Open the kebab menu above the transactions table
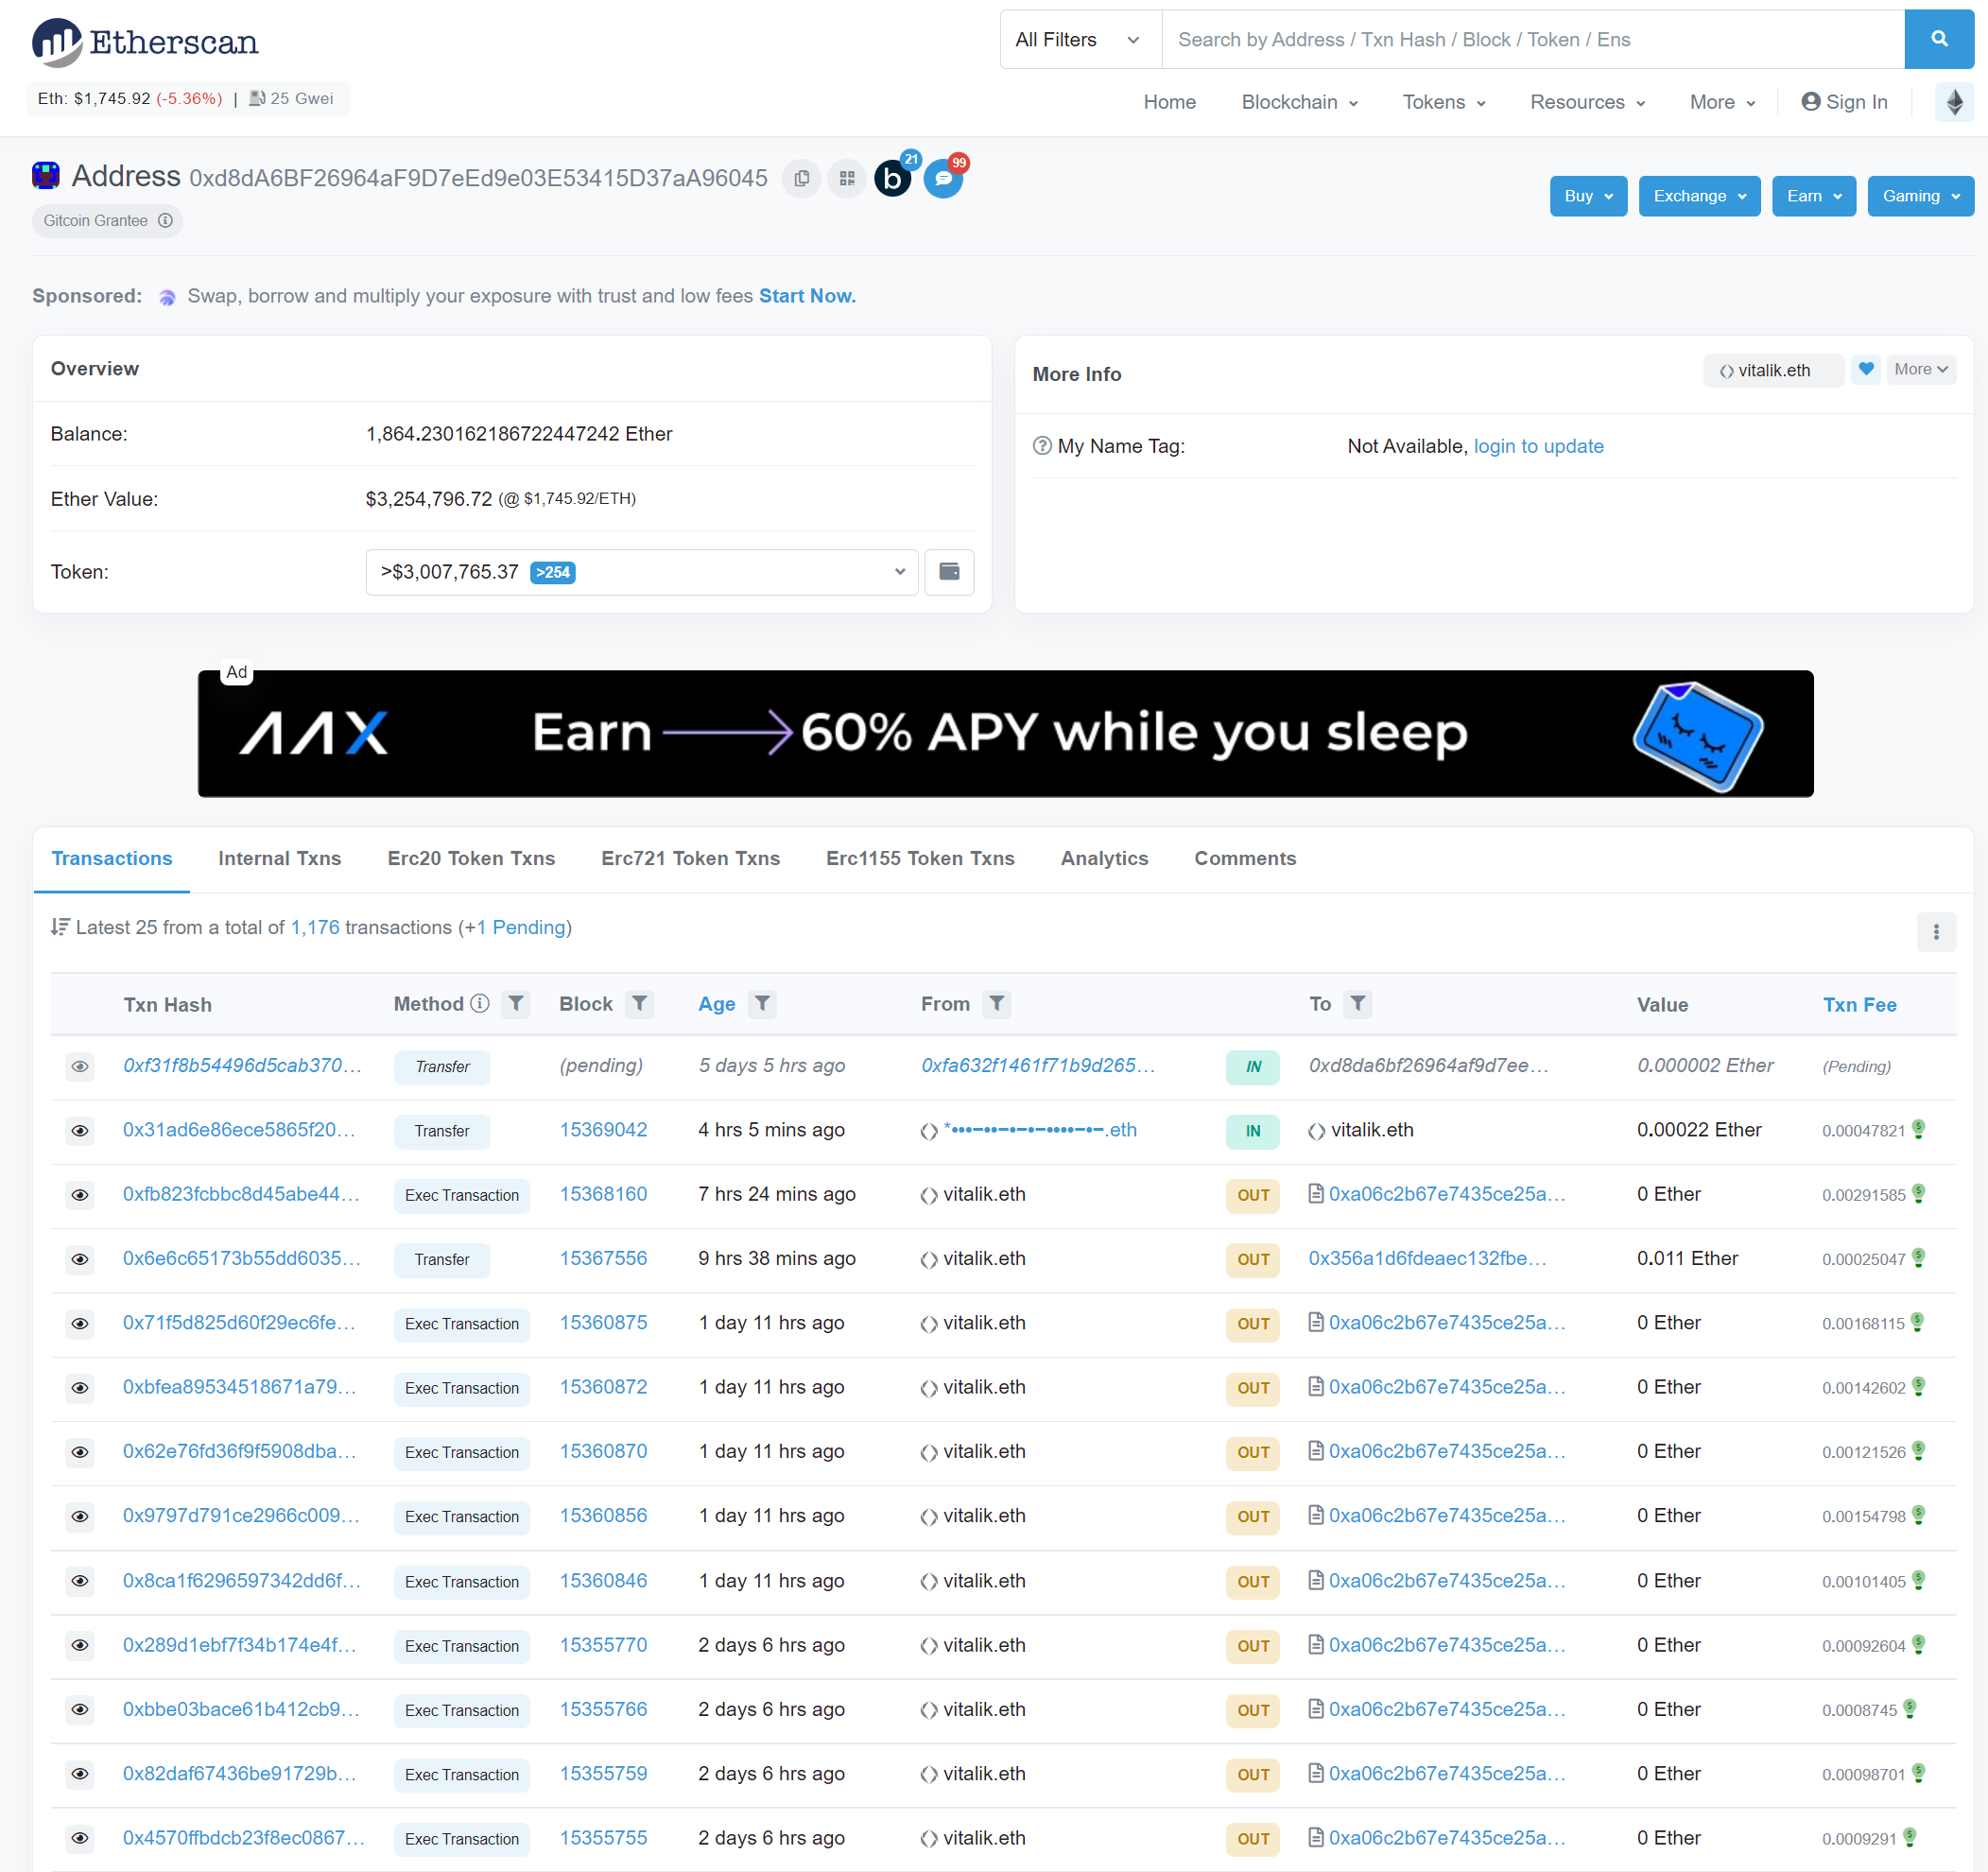This screenshot has width=1988, height=1872. [1937, 931]
